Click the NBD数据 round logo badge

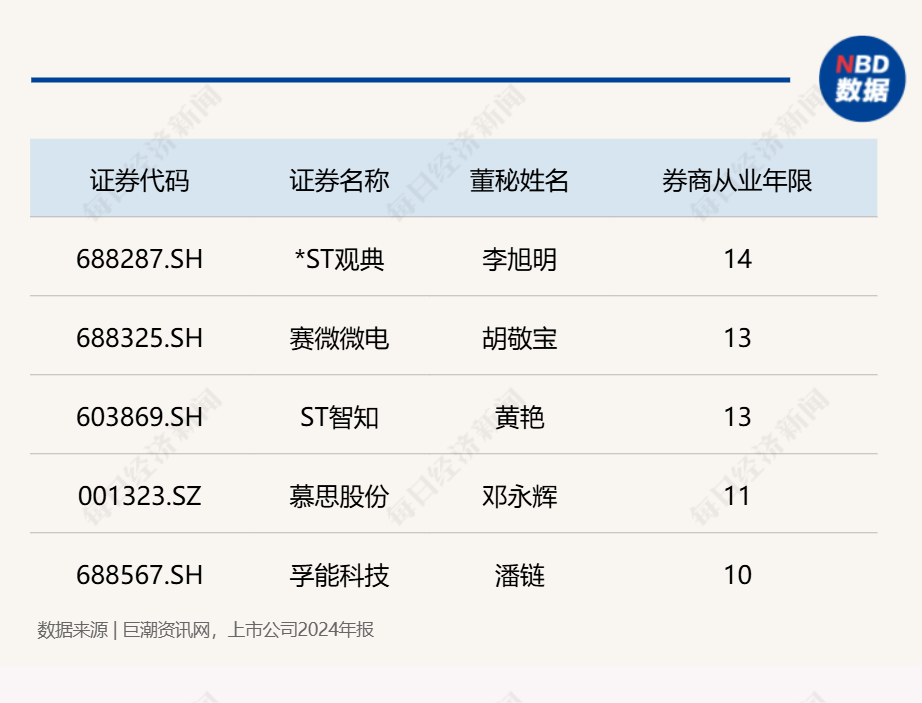pyautogui.click(x=862, y=79)
